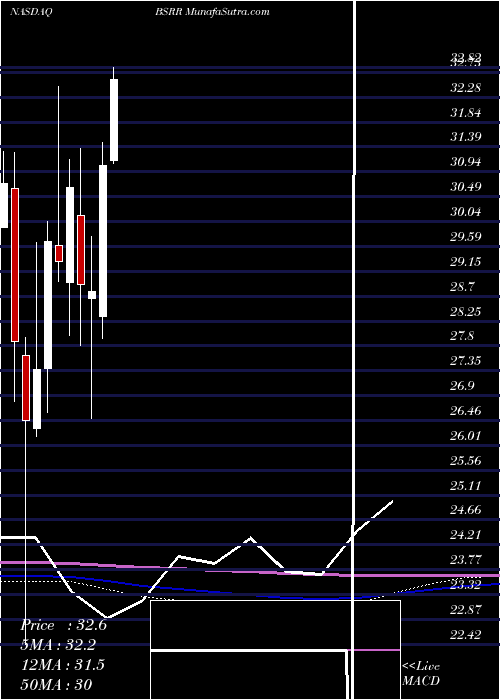500x700 pixels.
Task: Click the 26.9 price axis label
Action: coord(462,386)
